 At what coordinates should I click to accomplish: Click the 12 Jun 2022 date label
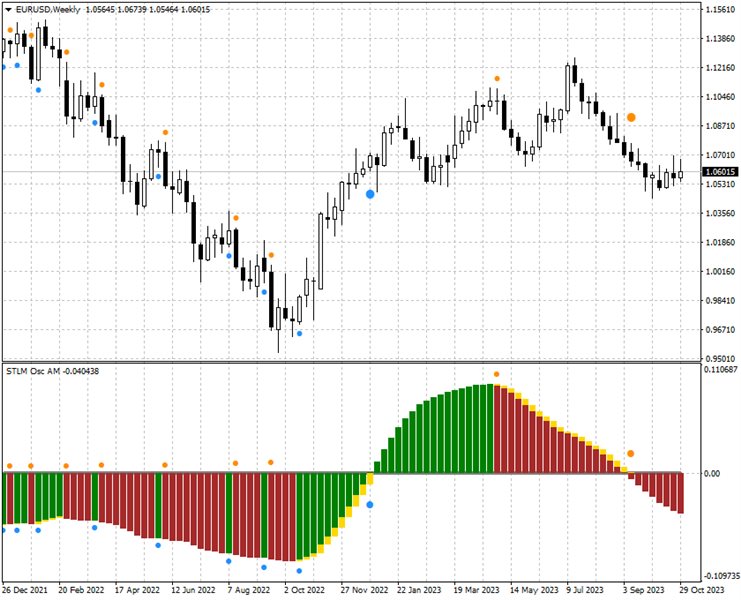pos(193,590)
